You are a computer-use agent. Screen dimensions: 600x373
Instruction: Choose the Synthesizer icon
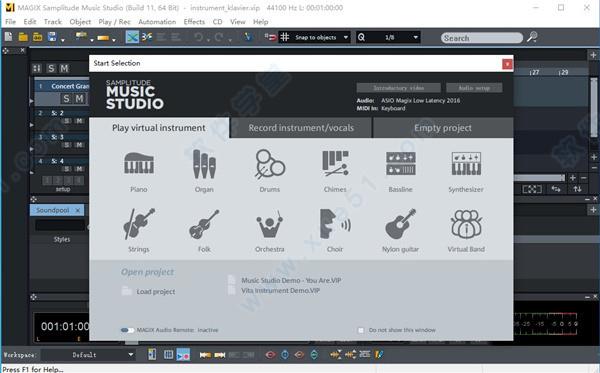pos(466,164)
